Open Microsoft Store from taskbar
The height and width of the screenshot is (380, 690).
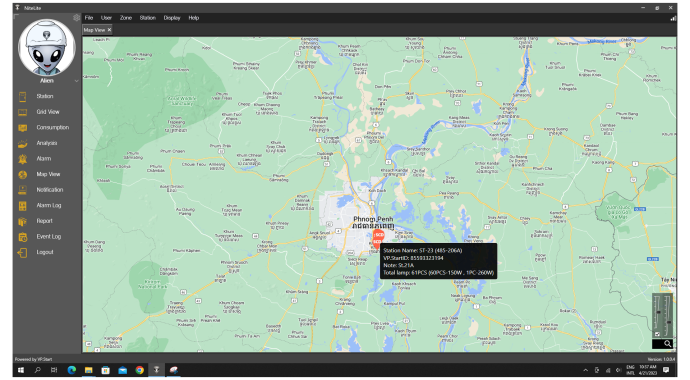106,370
